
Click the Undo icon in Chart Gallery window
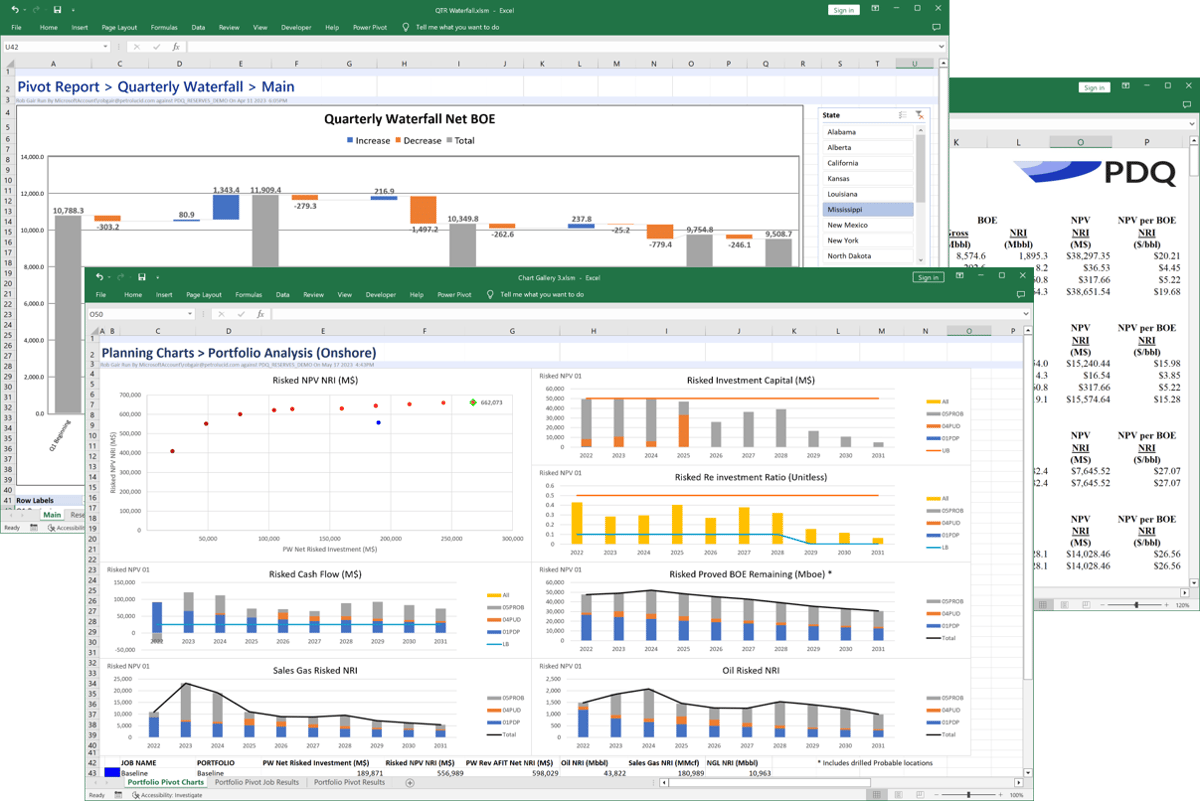(100, 277)
